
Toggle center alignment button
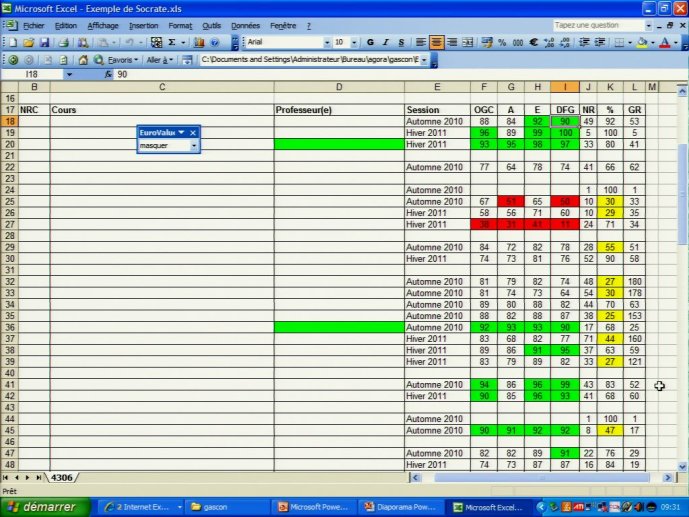(x=436, y=42)
